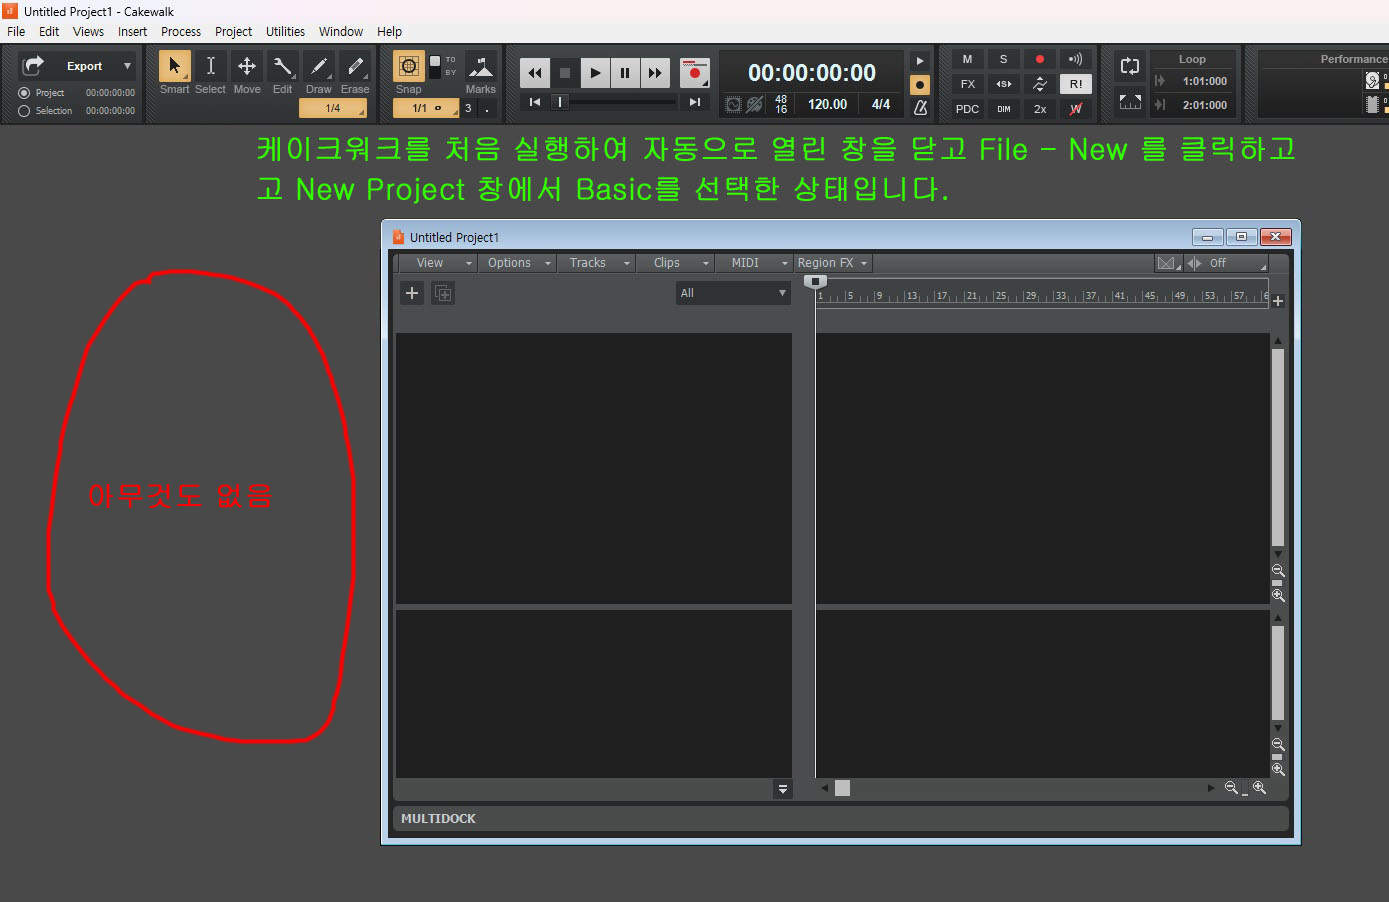Stop playback

tap(565, 73)
